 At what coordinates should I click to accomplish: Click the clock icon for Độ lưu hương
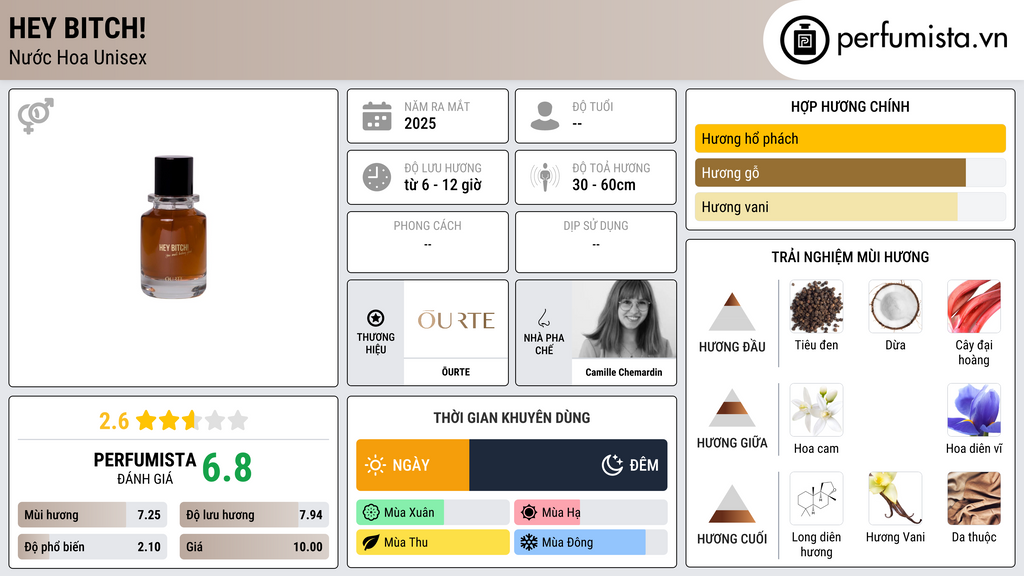click(x=377, y=177)
